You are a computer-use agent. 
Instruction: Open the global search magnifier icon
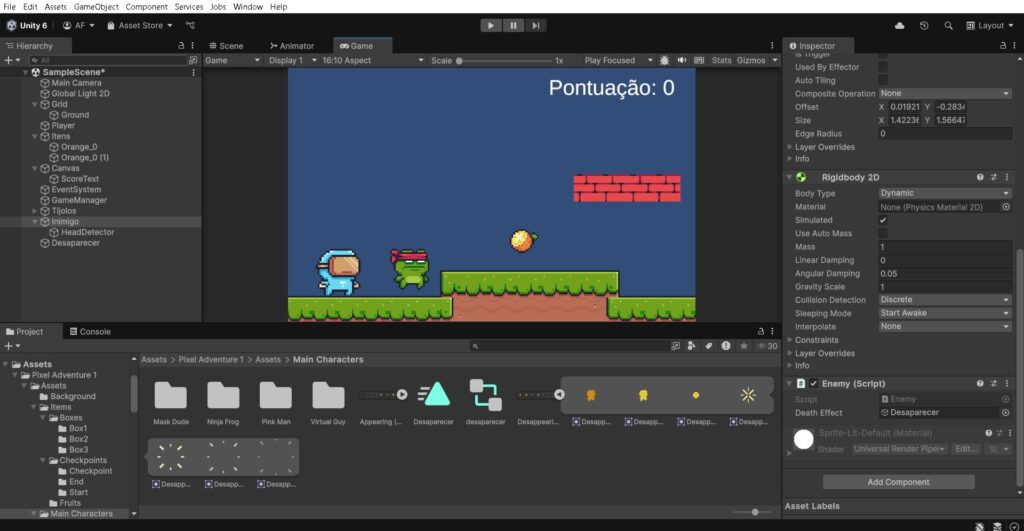click(948, 25)
